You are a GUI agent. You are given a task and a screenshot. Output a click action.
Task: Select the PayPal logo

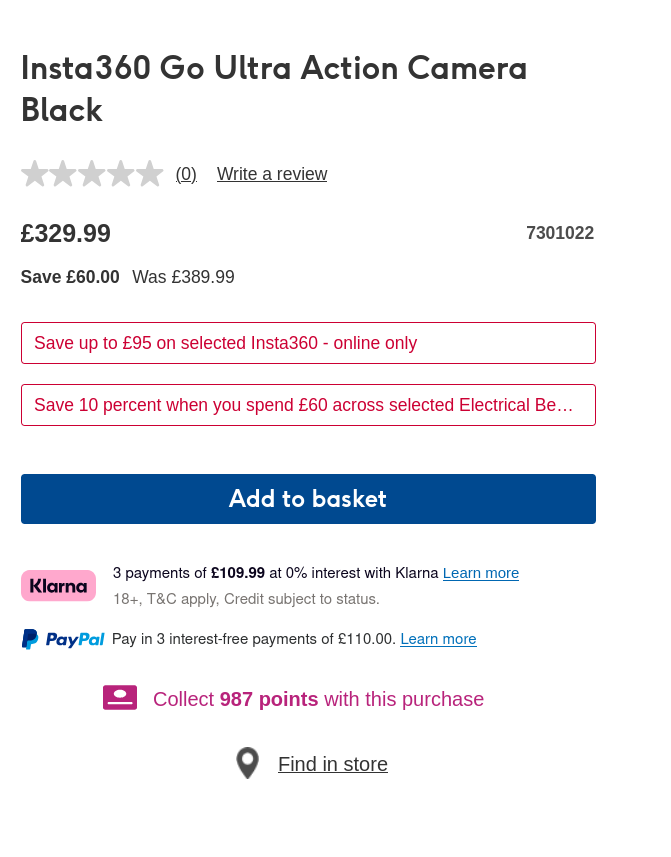63,638
